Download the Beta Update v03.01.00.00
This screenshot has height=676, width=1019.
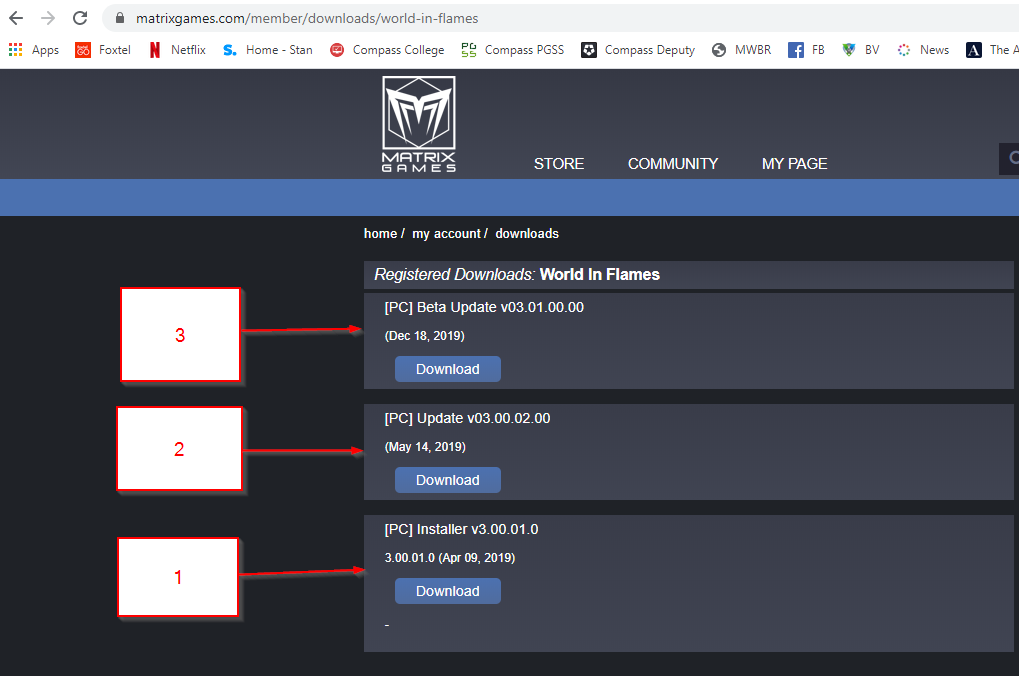pos(448,369)
